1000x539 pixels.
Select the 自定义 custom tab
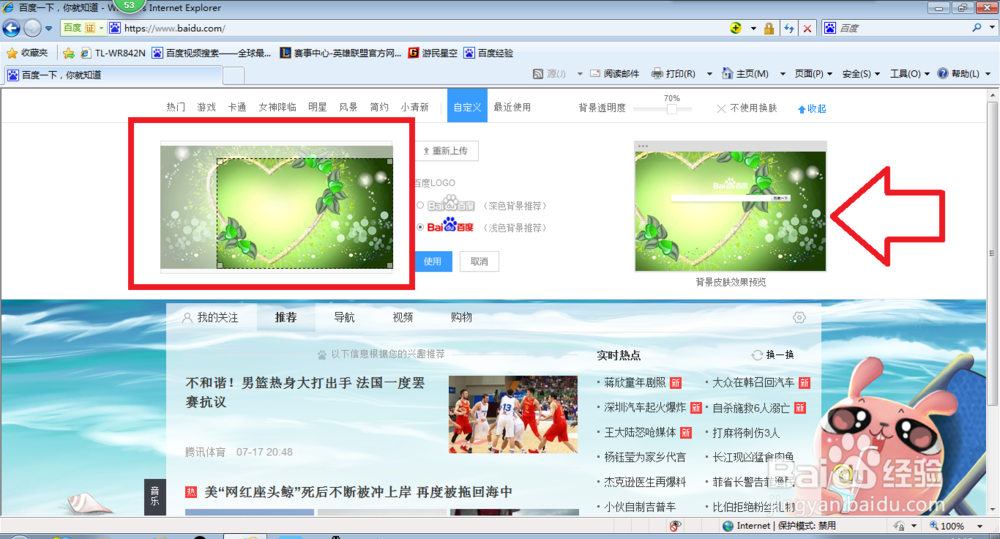click(x=467, y=107)
